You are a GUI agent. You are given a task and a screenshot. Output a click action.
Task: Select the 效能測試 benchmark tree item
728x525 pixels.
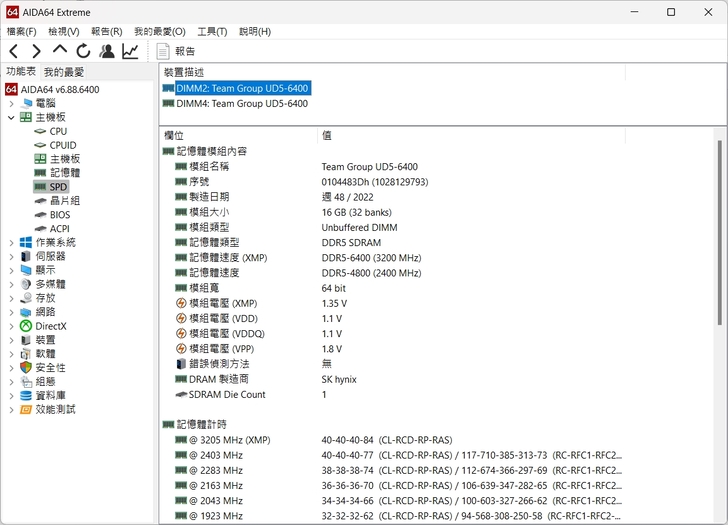pos(55,409)
